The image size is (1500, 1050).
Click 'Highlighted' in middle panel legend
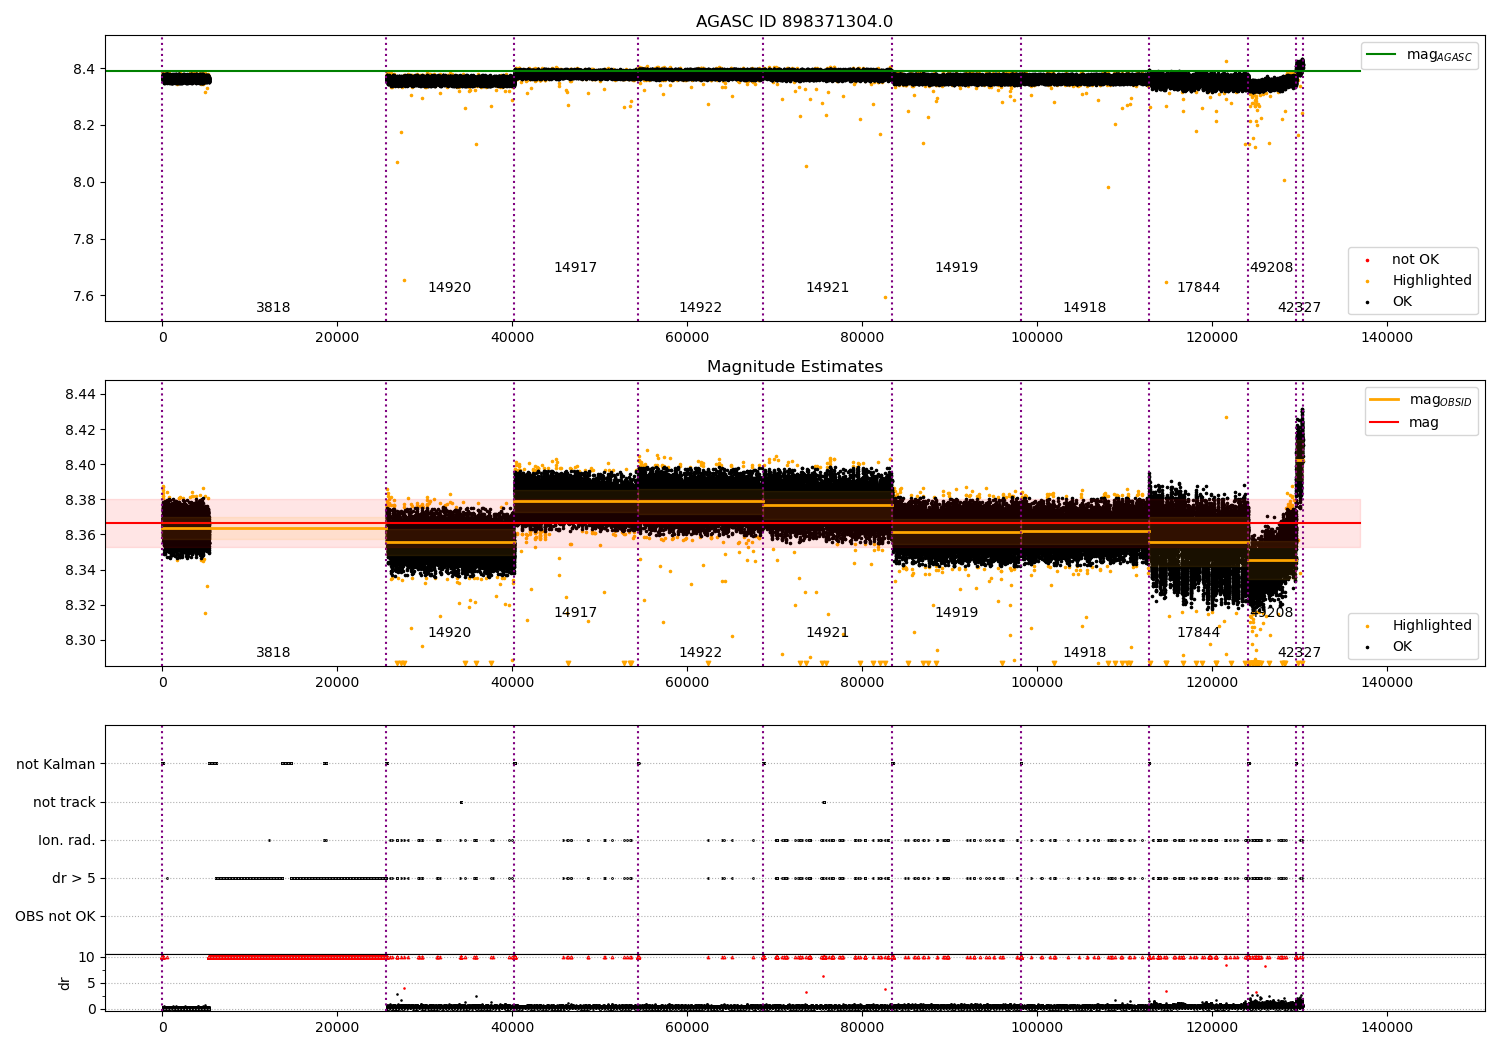(1431, 626)
